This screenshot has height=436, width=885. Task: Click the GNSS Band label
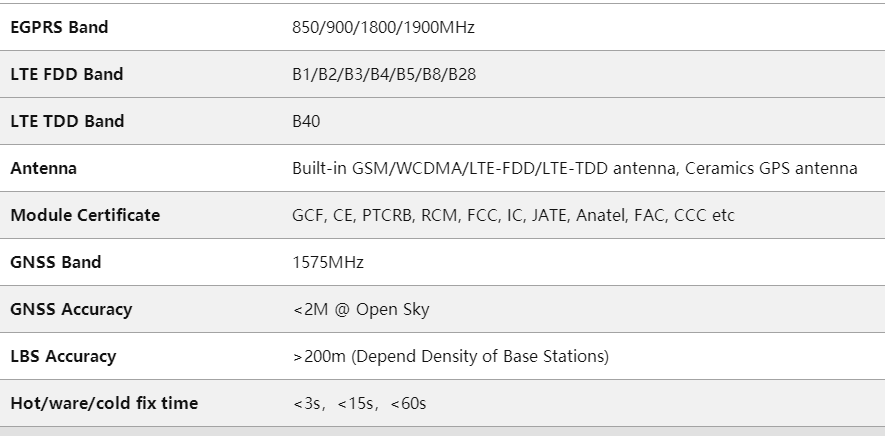[56, 262]
